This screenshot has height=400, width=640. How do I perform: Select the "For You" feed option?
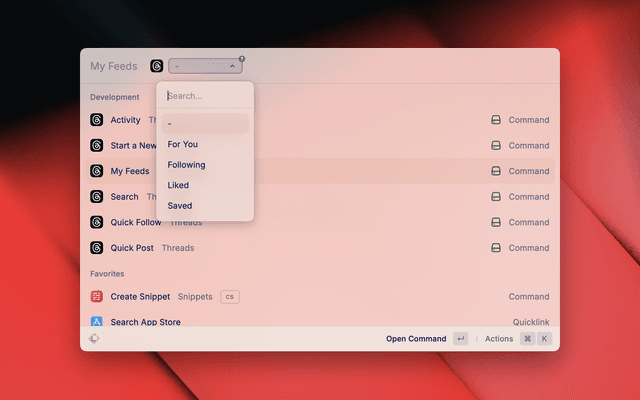183,144
